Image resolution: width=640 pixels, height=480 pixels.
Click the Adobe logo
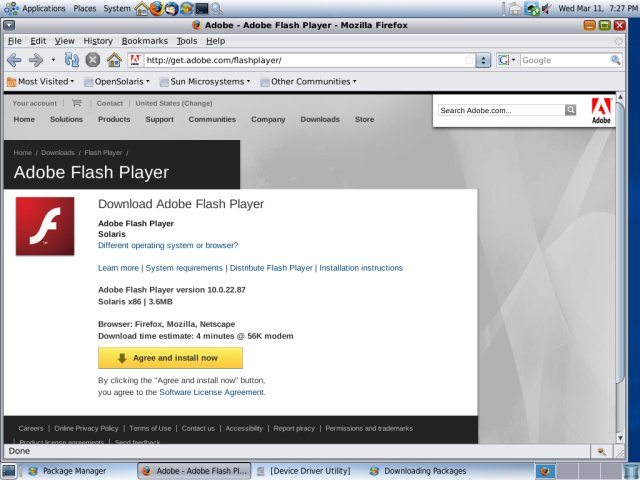pyautogui.click(x=601, y=111)
